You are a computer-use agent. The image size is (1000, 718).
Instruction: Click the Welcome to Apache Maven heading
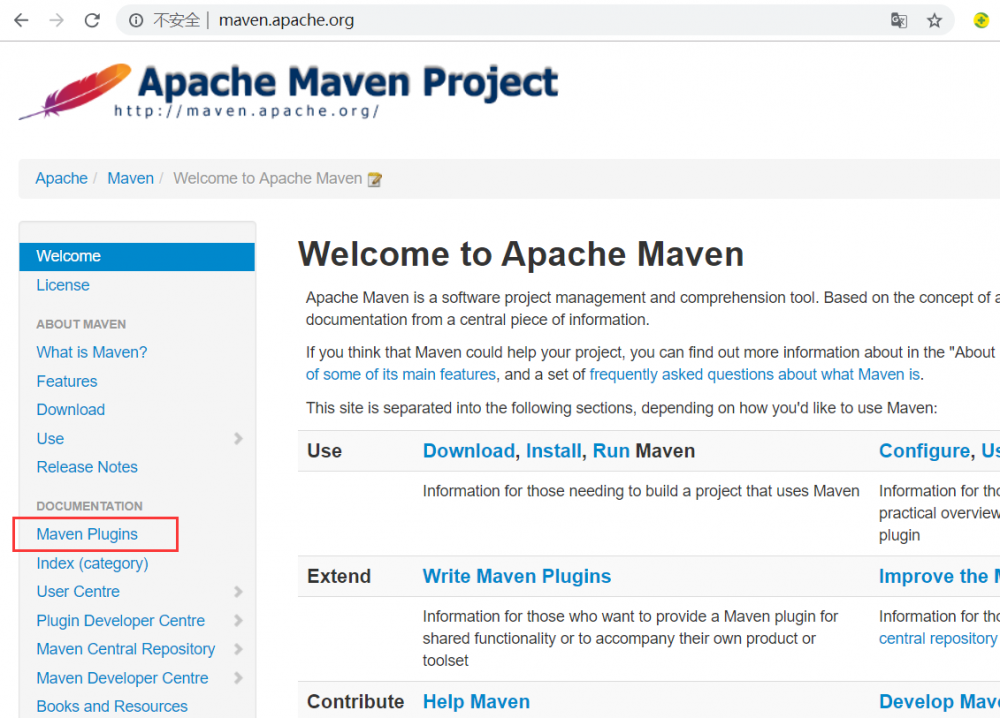click(x=520, y=254)
